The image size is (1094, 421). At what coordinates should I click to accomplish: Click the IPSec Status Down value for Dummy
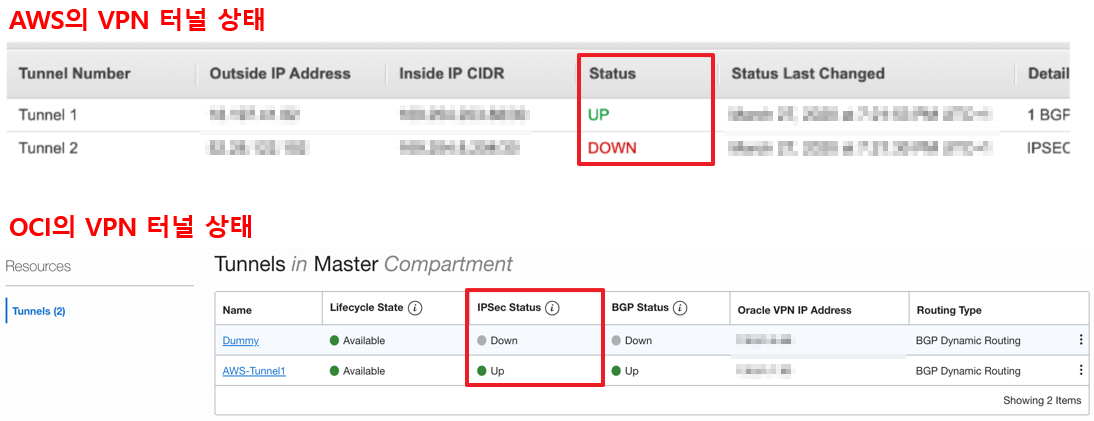point(497,341)
